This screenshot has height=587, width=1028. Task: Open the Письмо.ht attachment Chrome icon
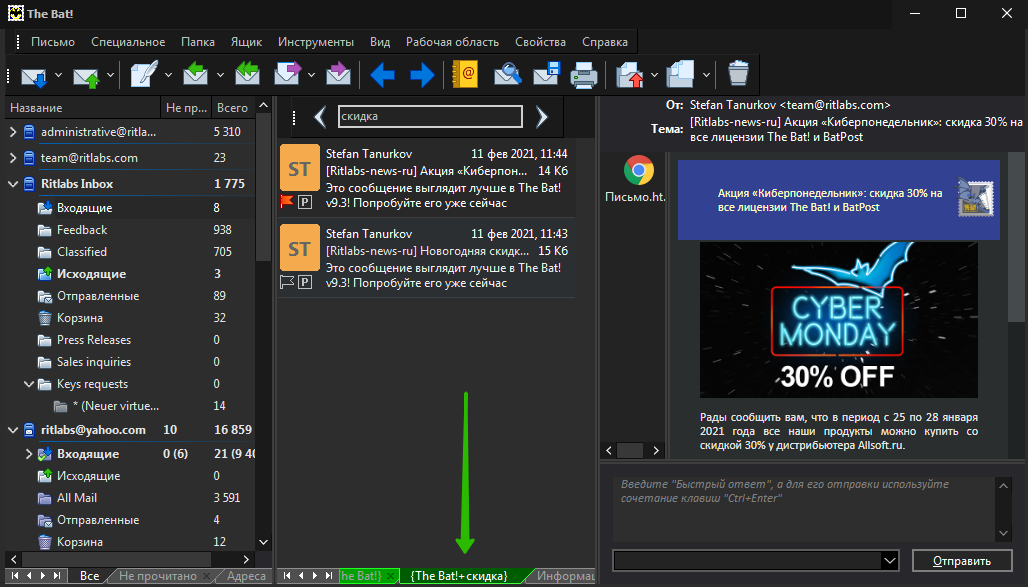639,171
